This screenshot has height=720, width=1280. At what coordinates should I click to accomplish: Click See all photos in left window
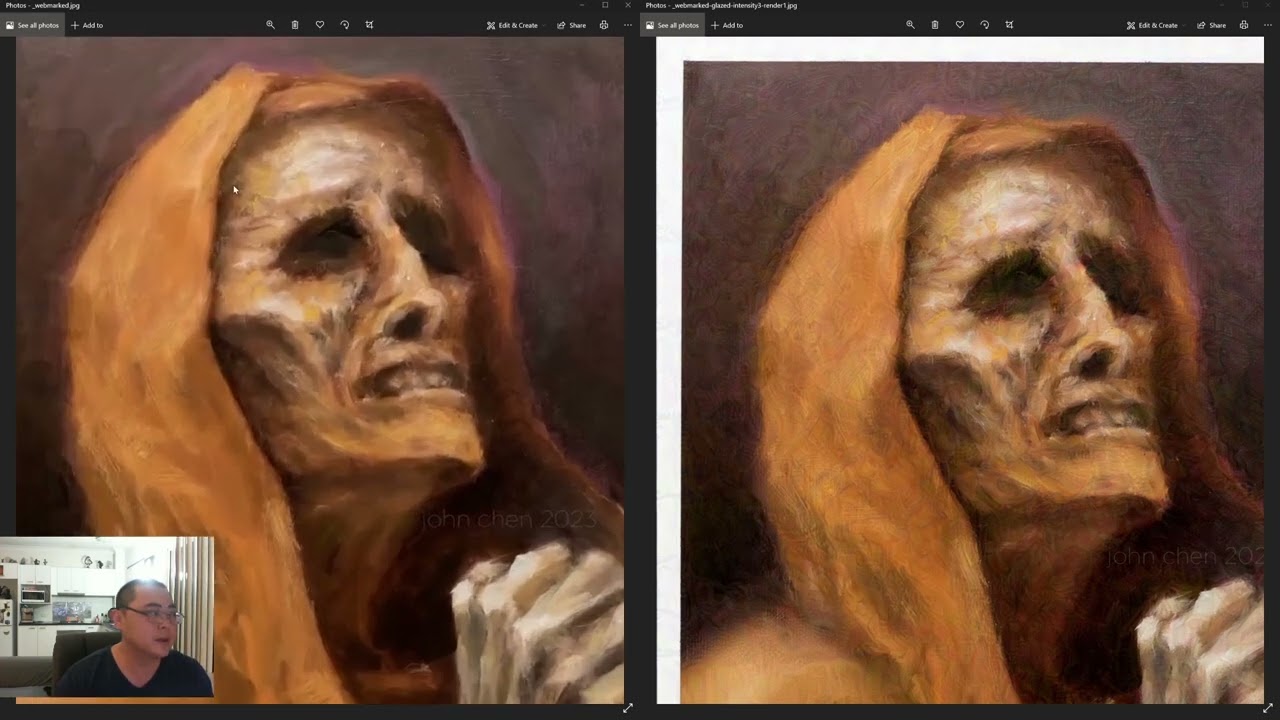[32, 25]
